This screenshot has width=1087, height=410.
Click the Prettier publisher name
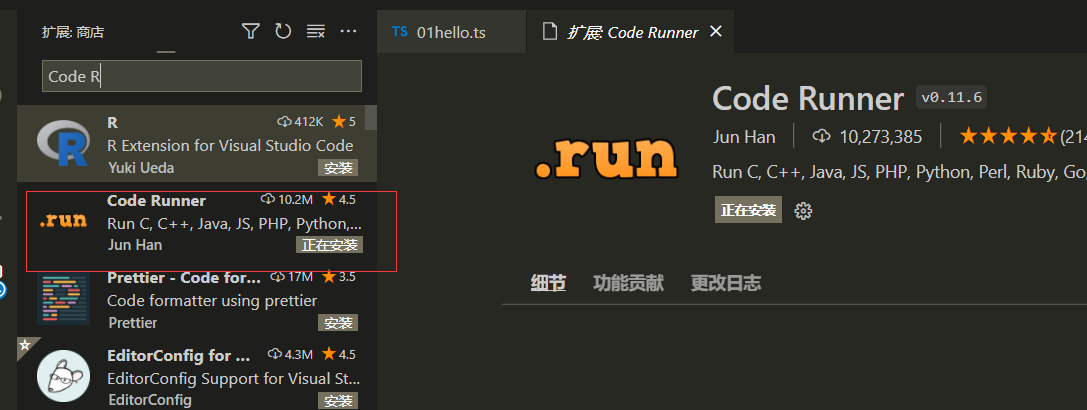click(133, 323)
